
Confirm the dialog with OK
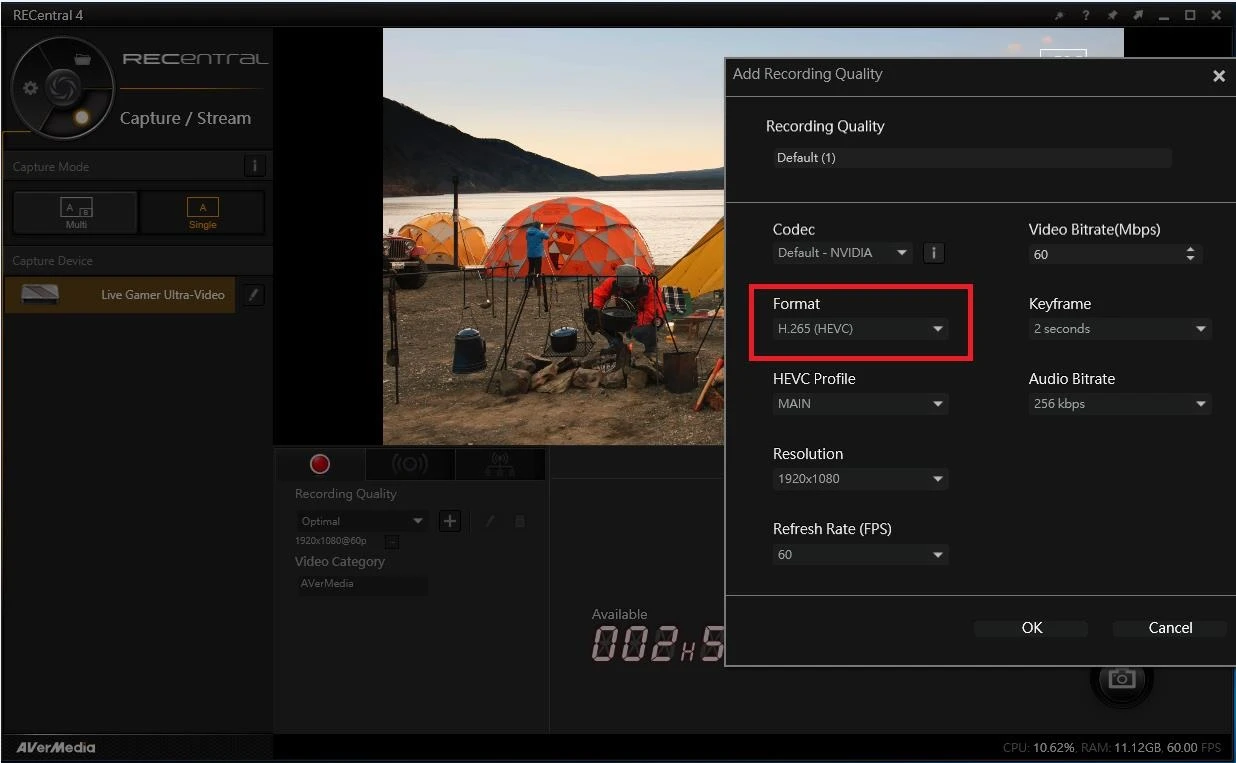1032,628
